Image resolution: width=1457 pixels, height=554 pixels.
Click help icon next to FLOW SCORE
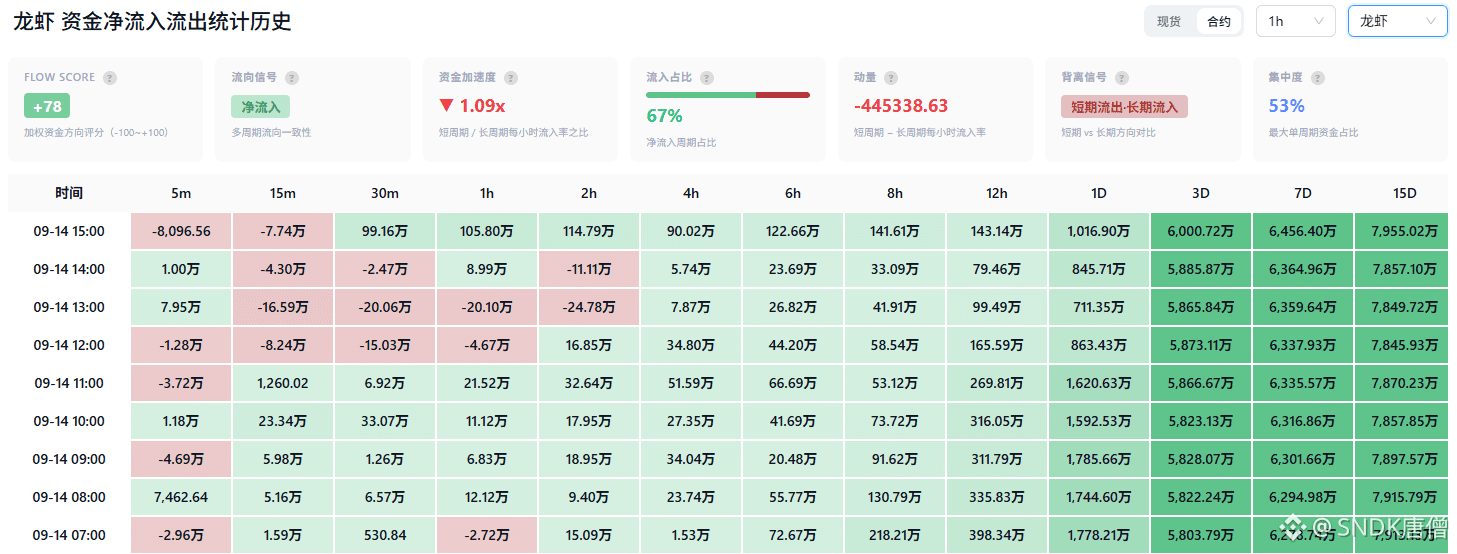click(110, 78)
